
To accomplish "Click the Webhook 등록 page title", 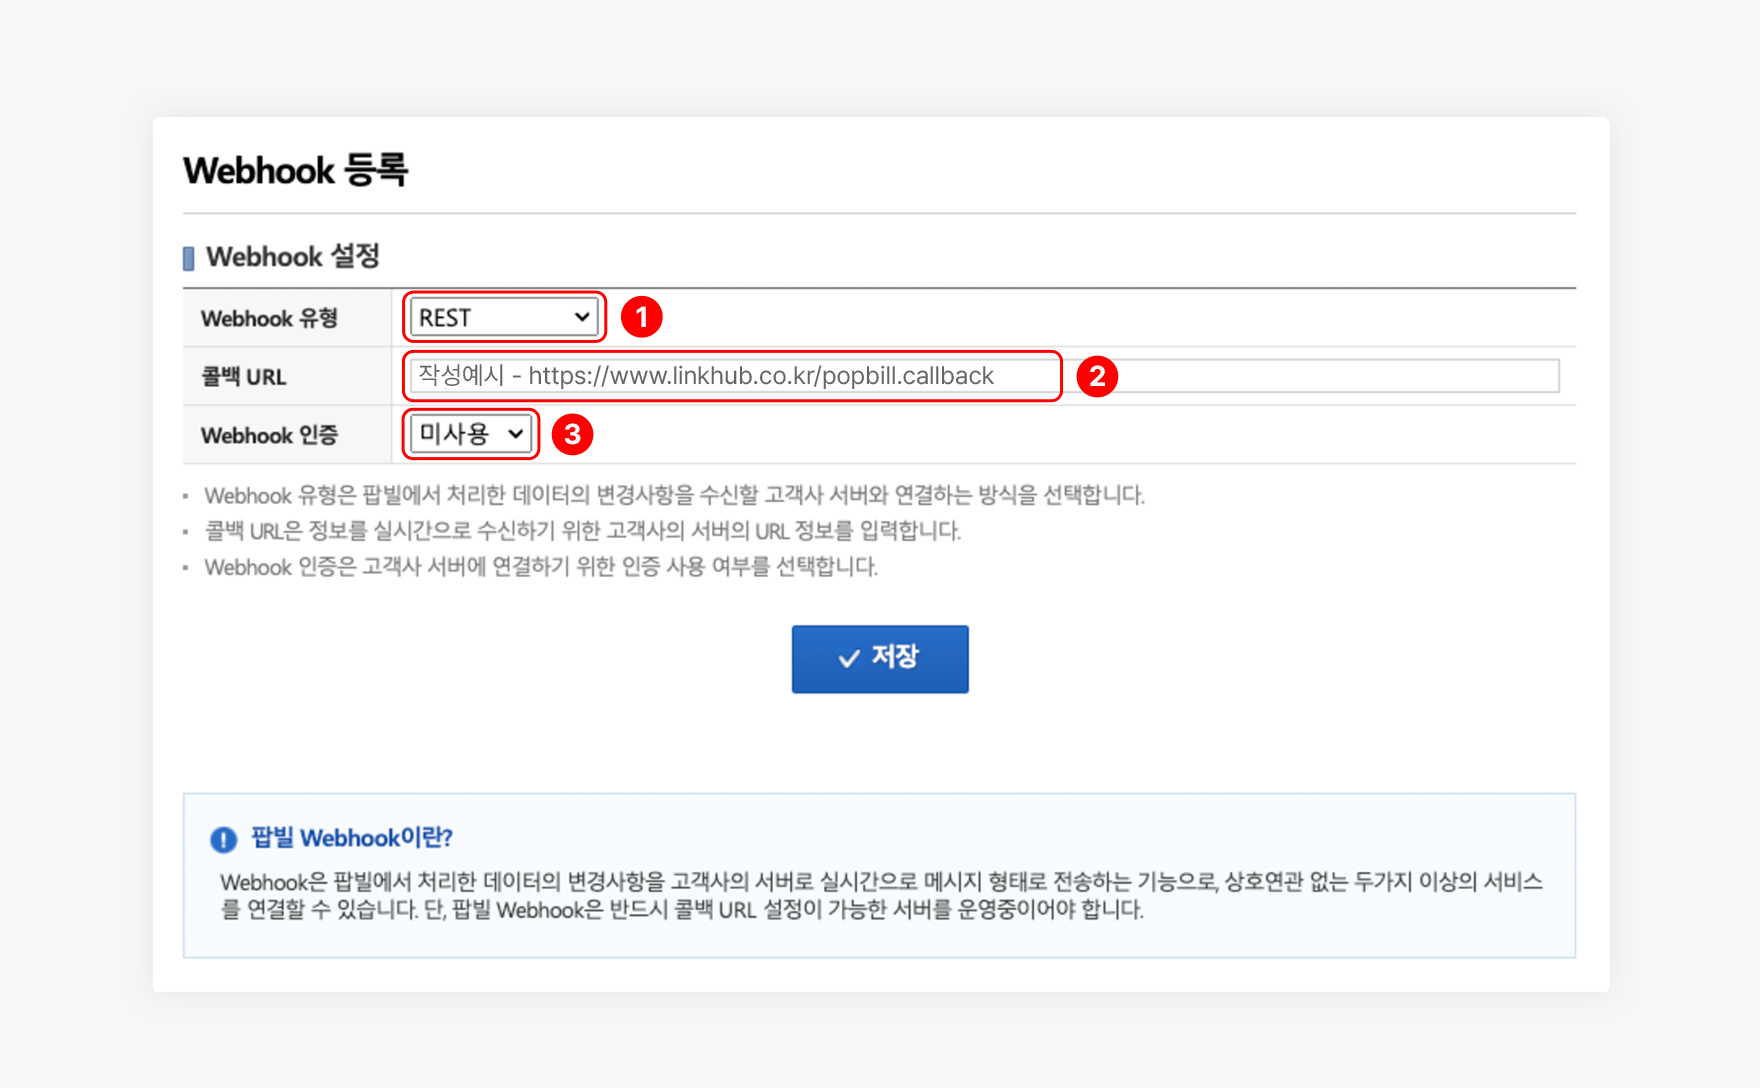I will (x=295, y=170).
